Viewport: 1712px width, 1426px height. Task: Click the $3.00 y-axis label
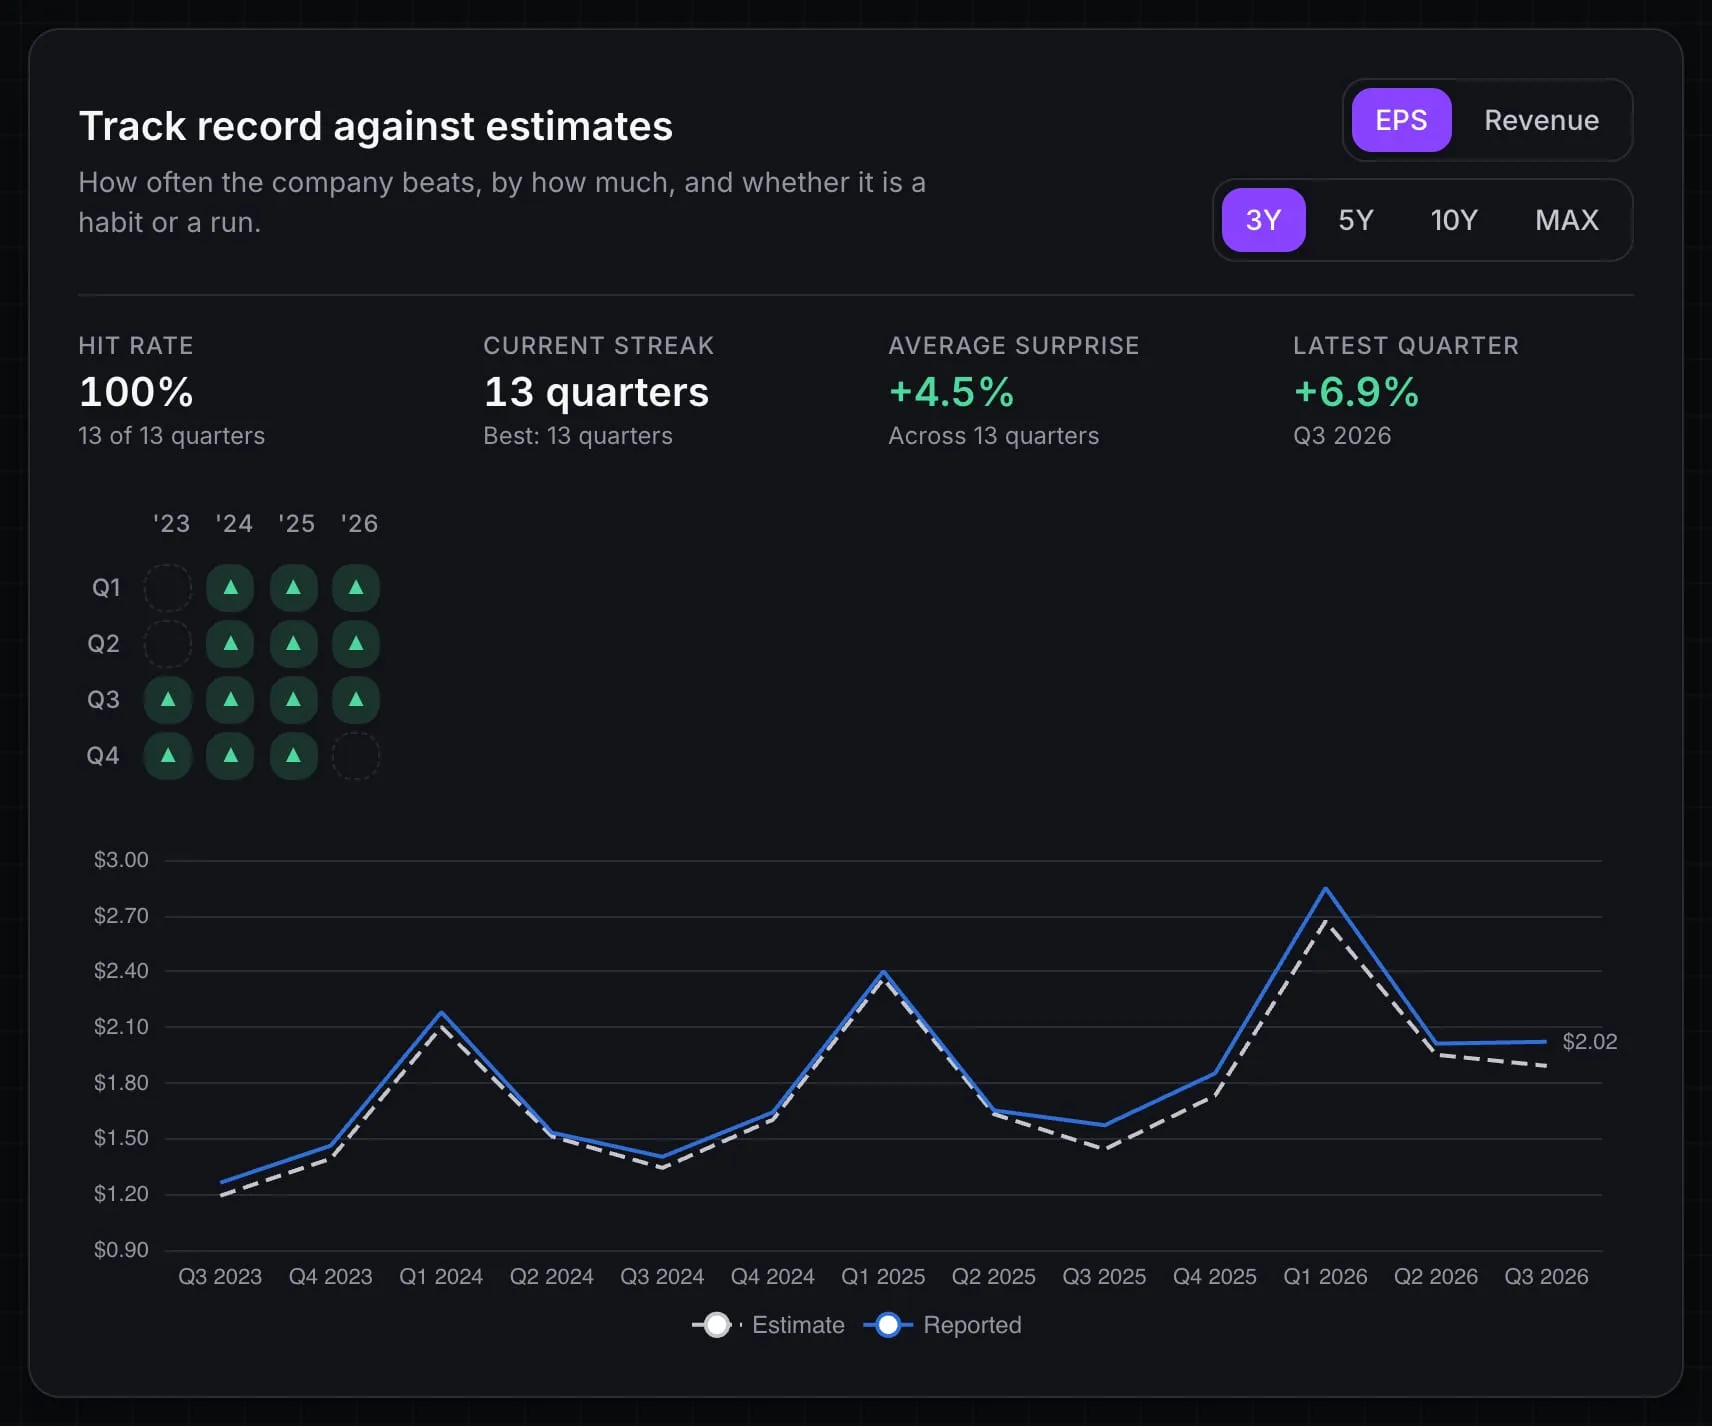coord(121,860)
